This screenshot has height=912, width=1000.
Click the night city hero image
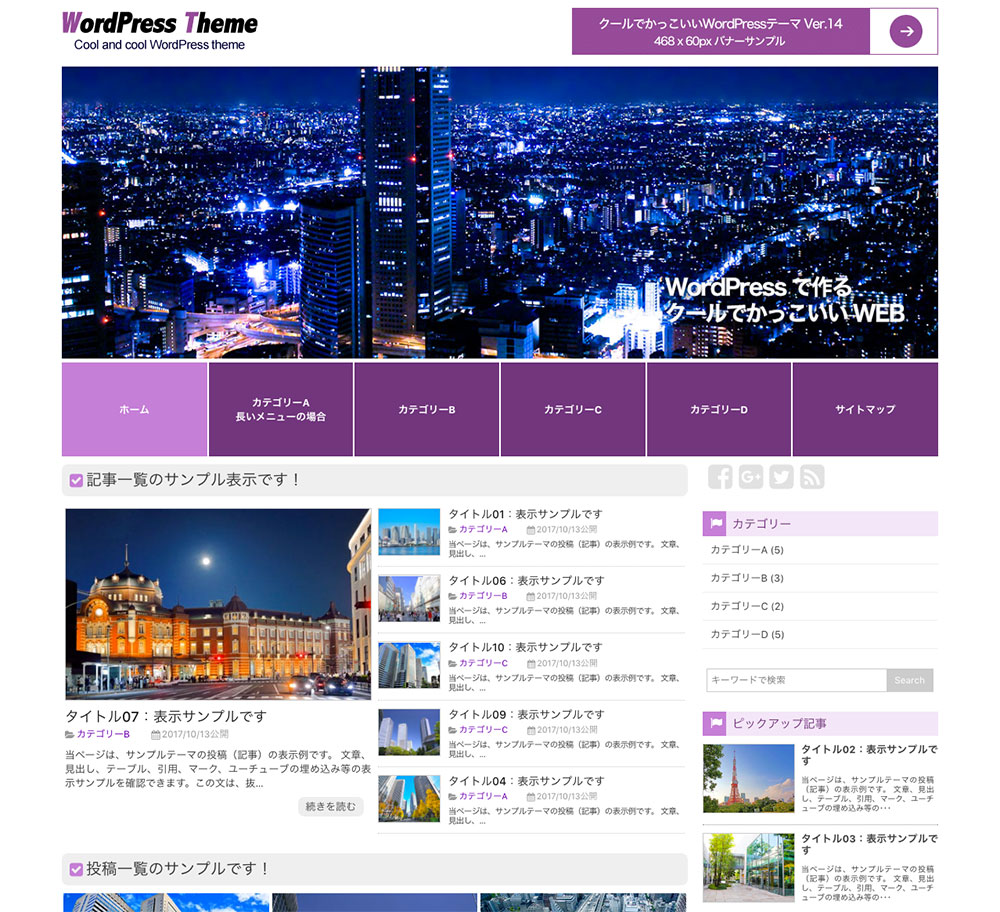tap(500, 212)
